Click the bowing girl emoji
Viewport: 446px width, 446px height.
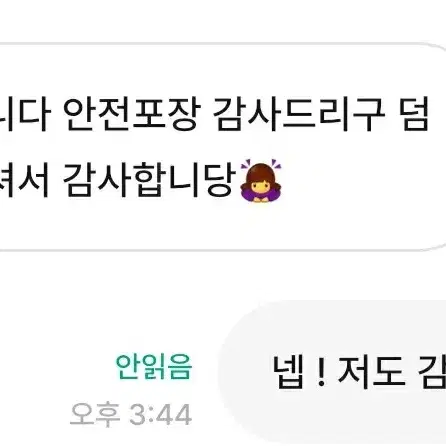261,181
